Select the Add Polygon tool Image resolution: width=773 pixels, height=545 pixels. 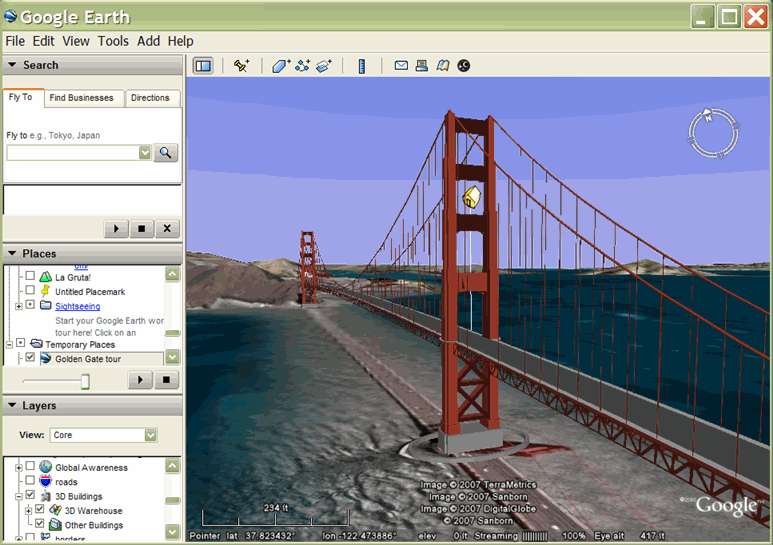tap(281, 66)
